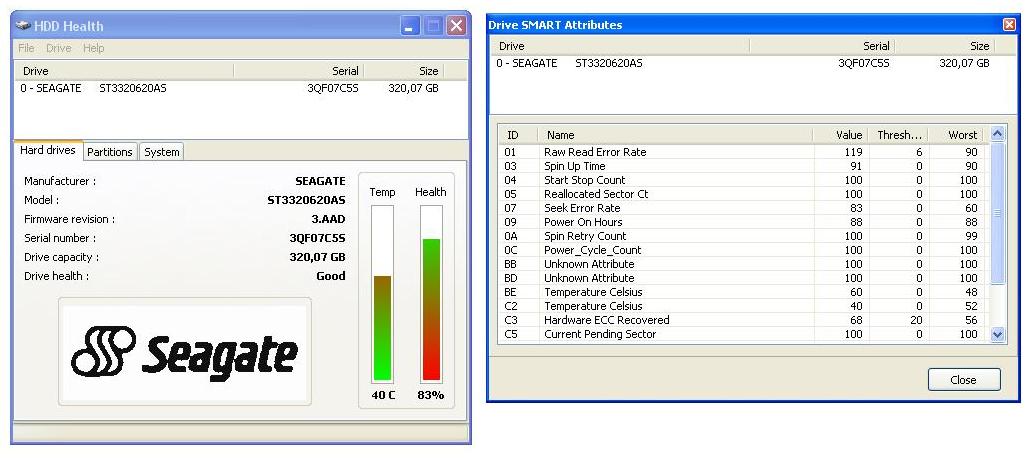The height and width of the screenshot is (462, 1030).
Task: Minimize the HDD Health window
Action: click(x=410, y=26)
